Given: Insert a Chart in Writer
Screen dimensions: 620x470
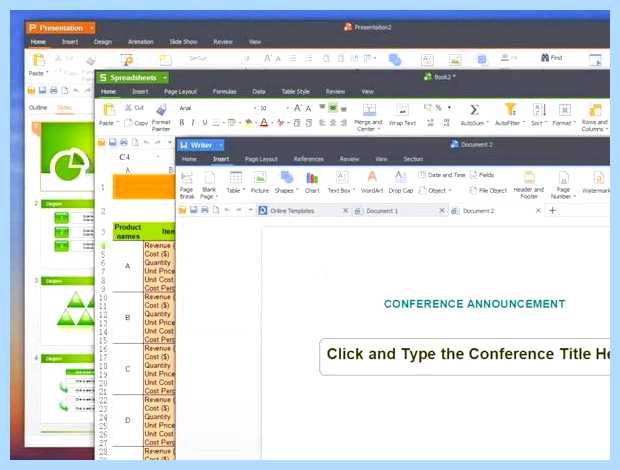Looking at the screenshot, I should (312, 182).
